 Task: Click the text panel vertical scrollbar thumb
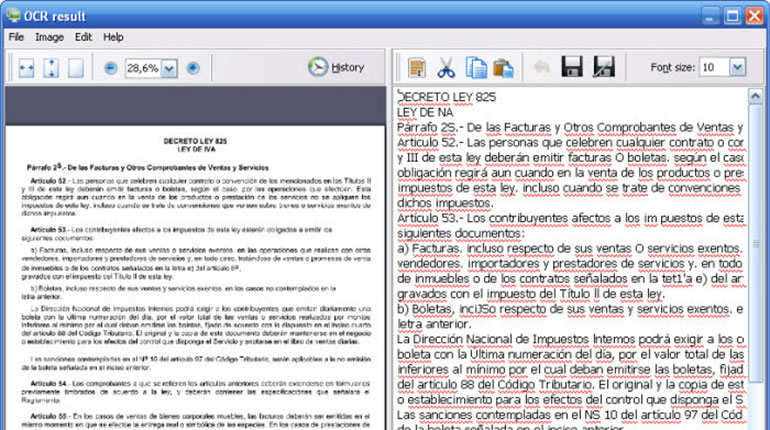pos(755,243)
